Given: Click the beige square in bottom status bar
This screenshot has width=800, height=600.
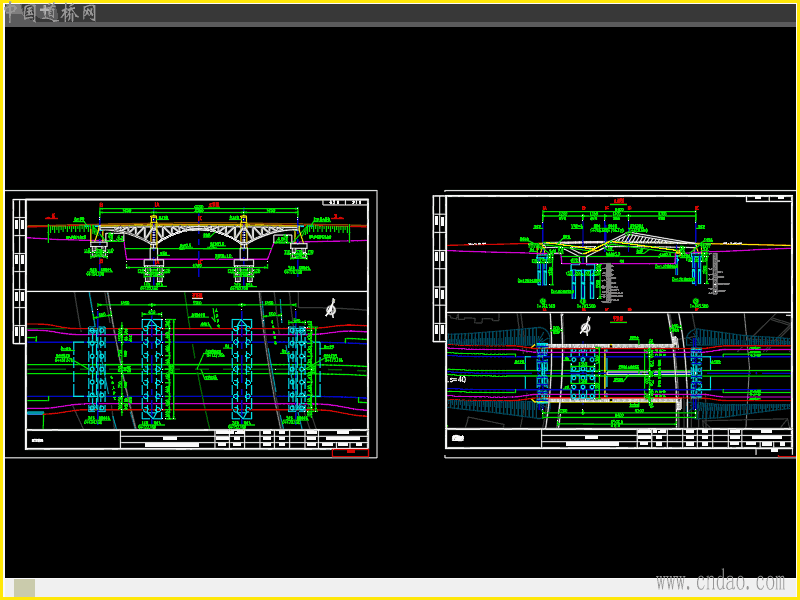Looking at the screenshot, I should pos(24,588).
